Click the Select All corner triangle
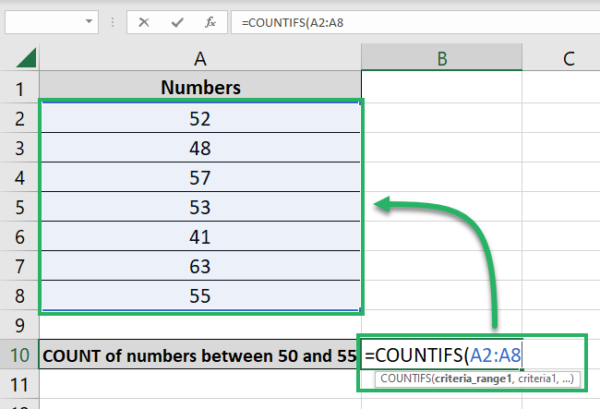The width and height of the screenshot is (600, 409). 26,58
